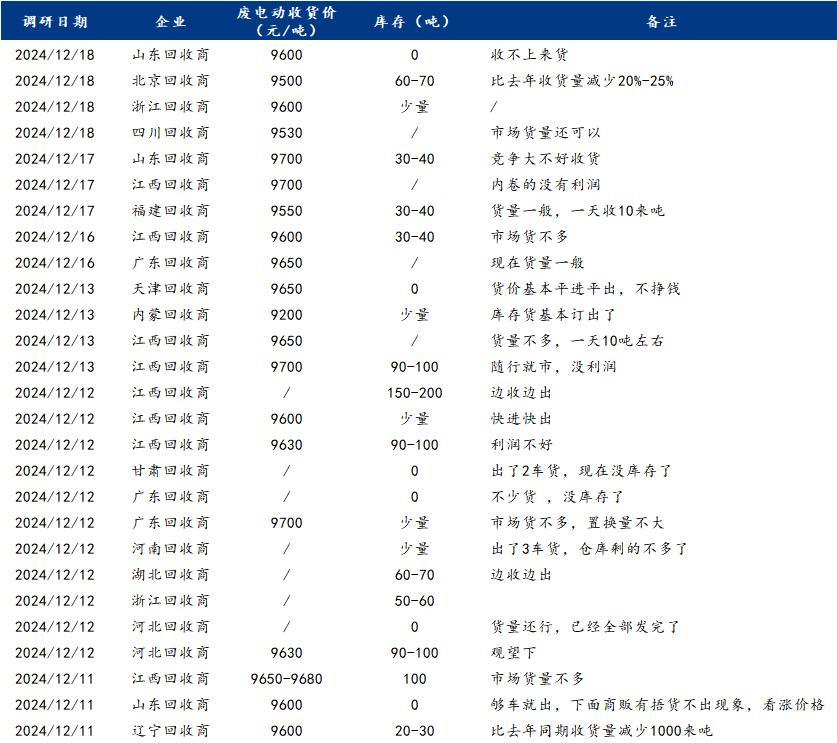Click the remark 观望下

click(x=513, y=653)
